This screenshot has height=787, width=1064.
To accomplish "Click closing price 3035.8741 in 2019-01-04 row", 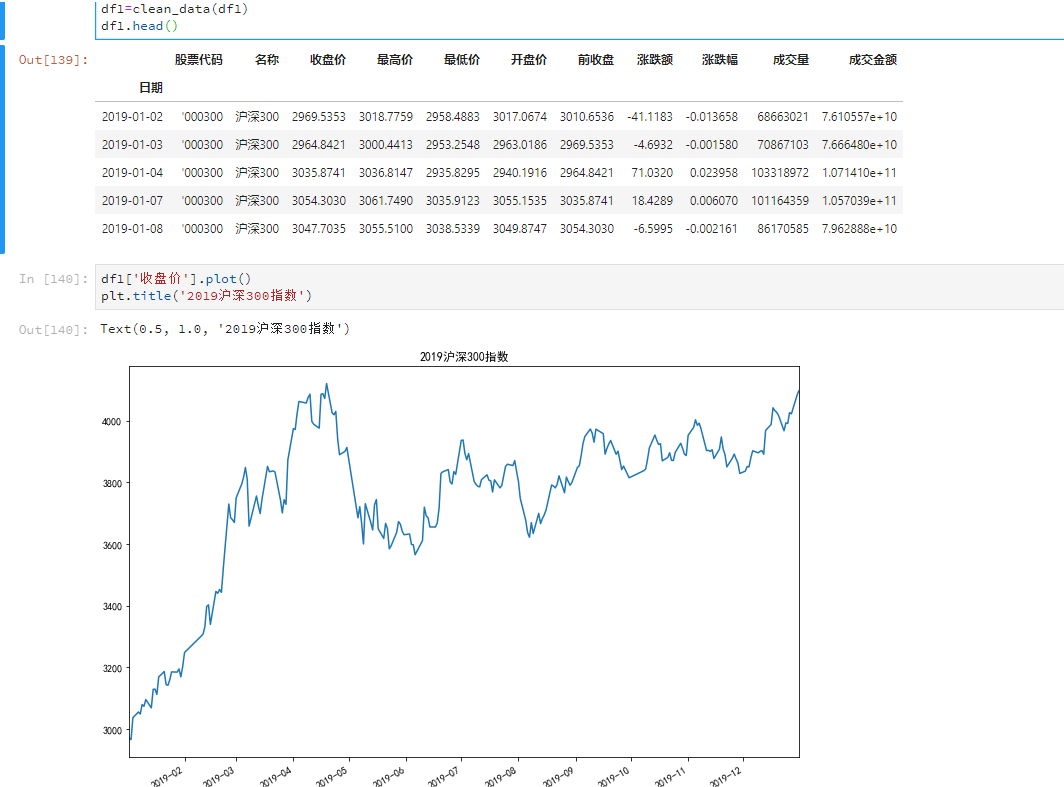I will point(318,172).
